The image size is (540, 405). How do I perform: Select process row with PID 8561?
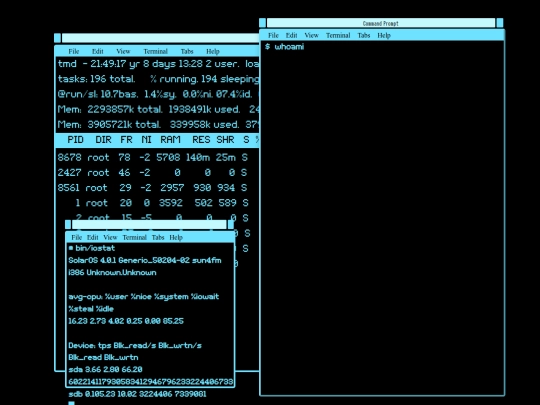click(152, 188)
